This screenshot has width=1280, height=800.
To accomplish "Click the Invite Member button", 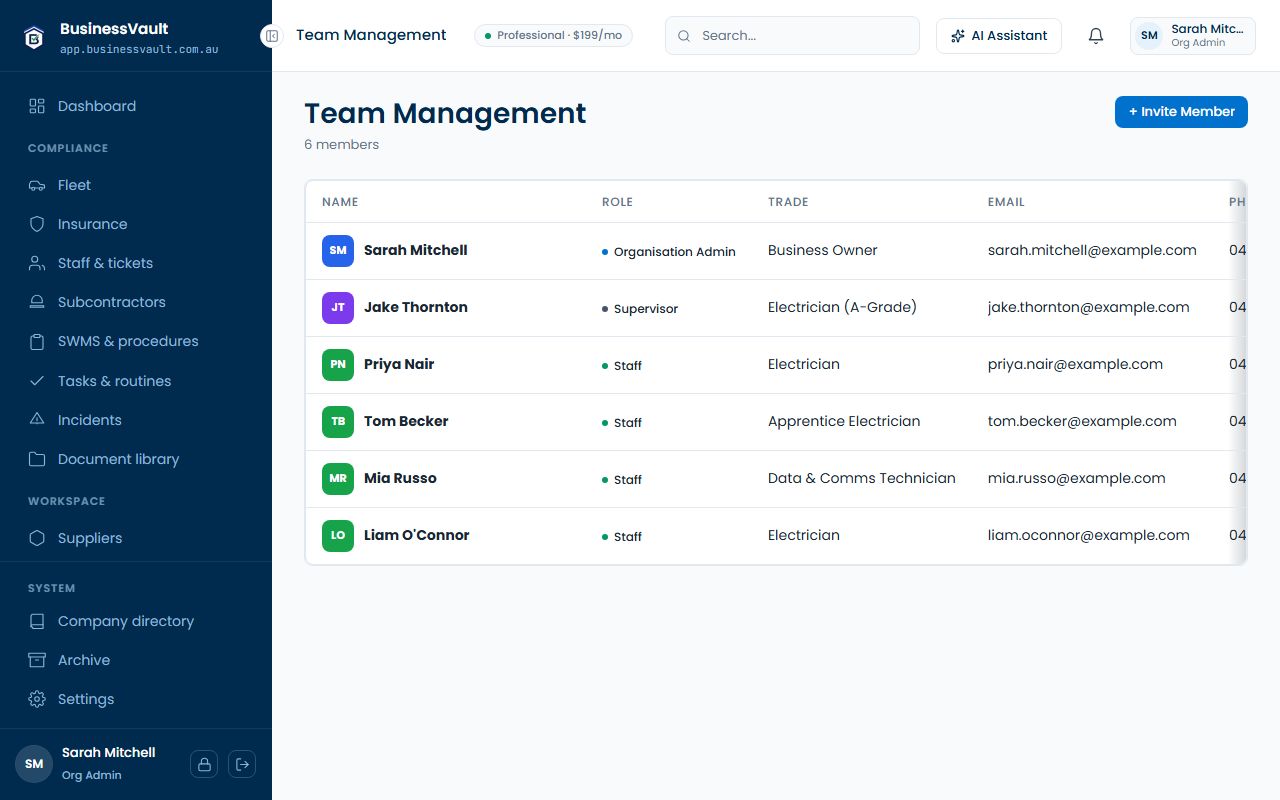I will click(x=1181, y=112).
